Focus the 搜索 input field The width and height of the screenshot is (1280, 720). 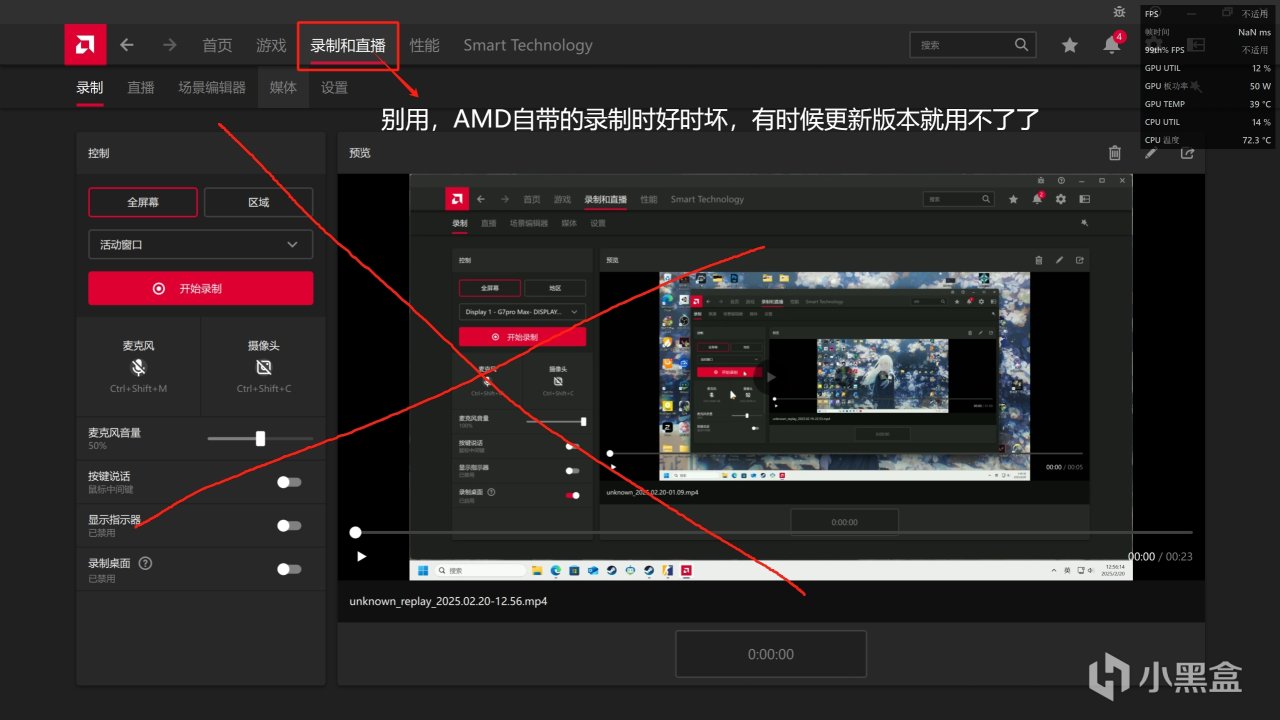(x=972, y=45)
